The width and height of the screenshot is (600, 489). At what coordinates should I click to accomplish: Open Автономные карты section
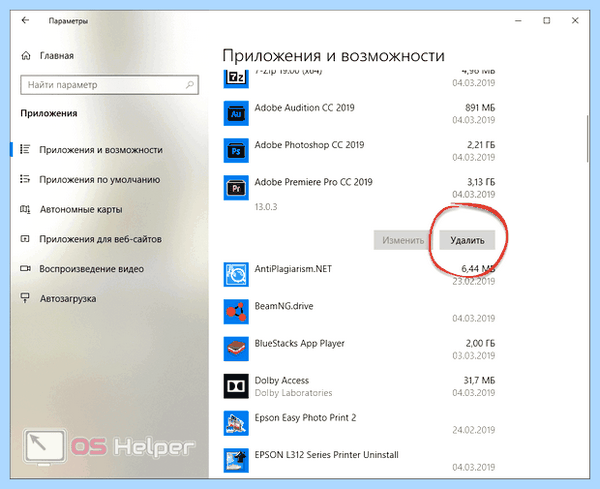click(71, 209)
